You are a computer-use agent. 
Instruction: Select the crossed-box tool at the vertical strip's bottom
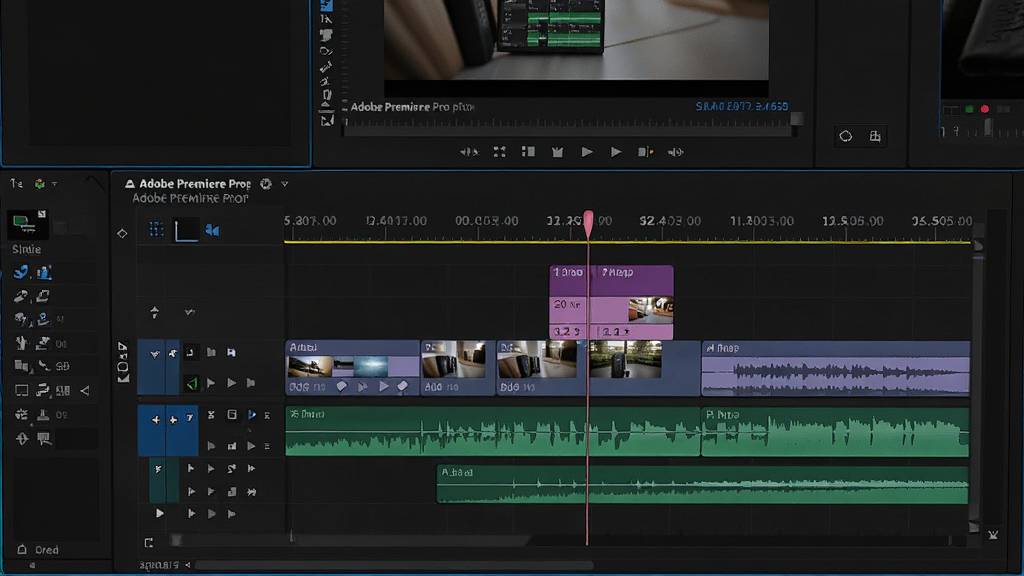[327, 120]
